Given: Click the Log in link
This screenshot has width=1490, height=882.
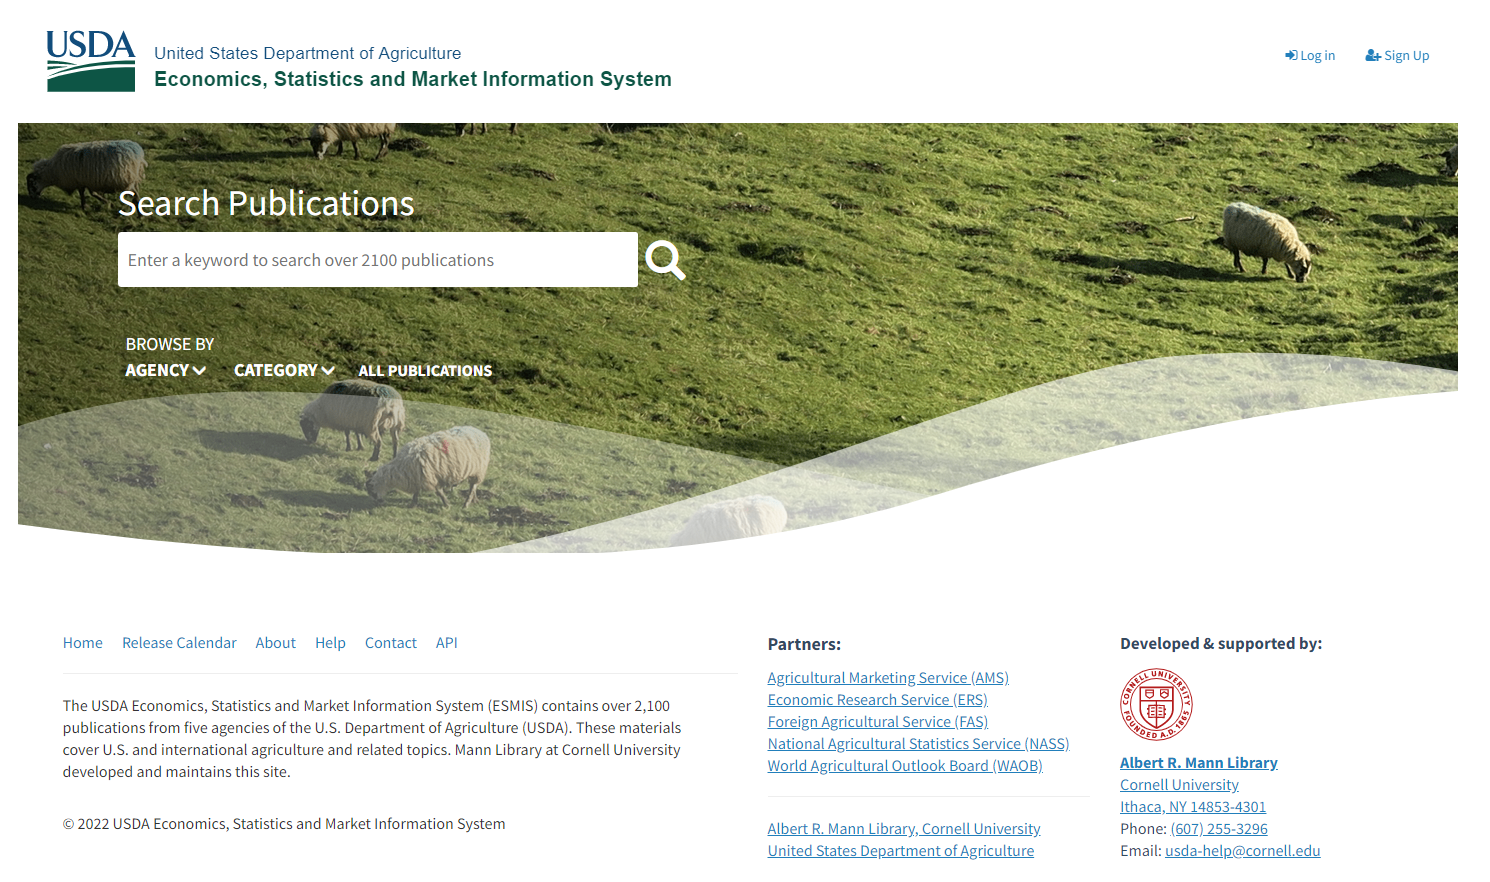Looking at the screenshot, I should [x=1310, y=56].
